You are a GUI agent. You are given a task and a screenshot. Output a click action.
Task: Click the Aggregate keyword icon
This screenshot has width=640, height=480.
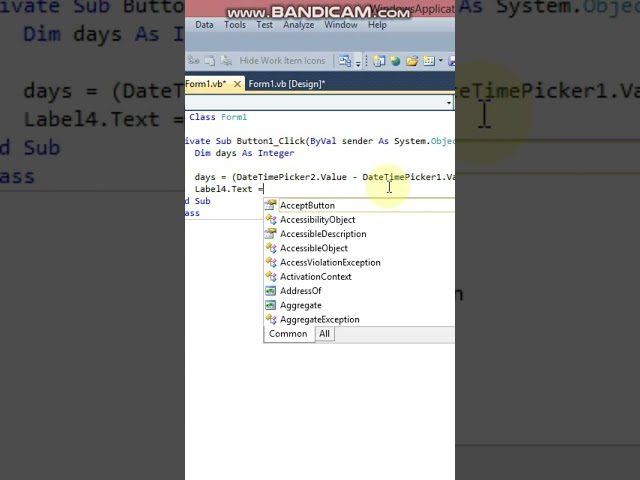pyautogui.click(x=270, y=305)
